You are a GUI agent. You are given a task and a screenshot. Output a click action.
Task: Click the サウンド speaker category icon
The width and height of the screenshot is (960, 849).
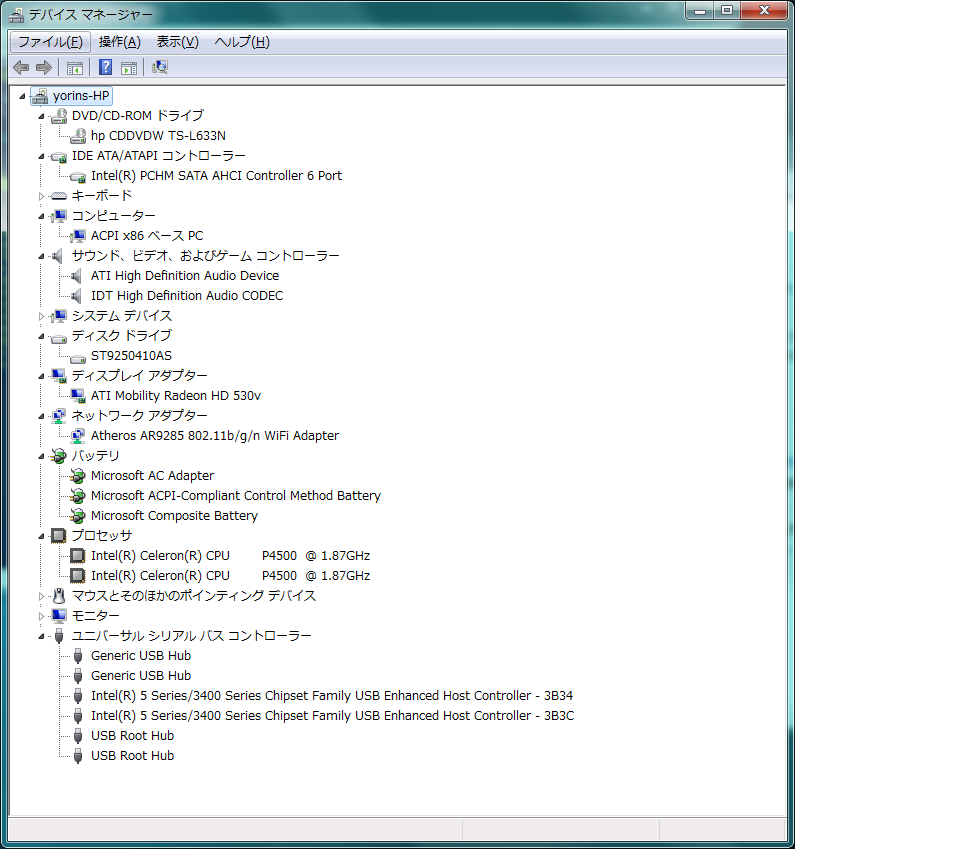tap(58, 256)
